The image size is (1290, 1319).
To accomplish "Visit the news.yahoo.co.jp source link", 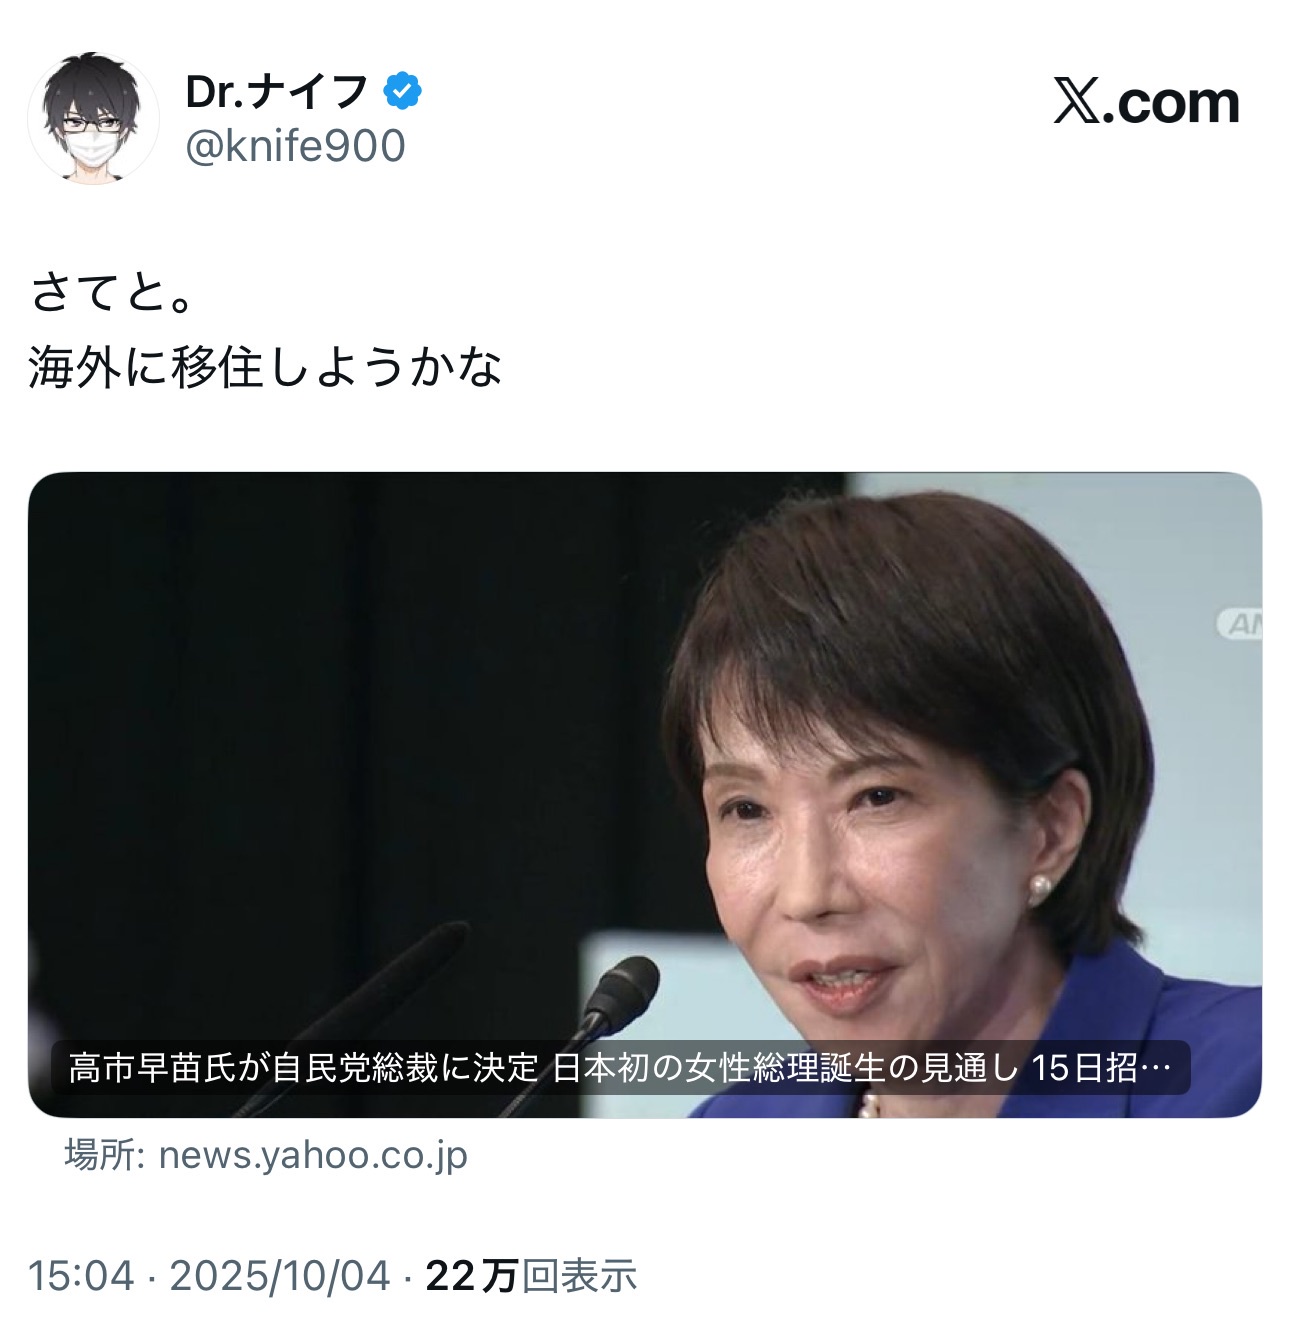I will pos(313,1155).
